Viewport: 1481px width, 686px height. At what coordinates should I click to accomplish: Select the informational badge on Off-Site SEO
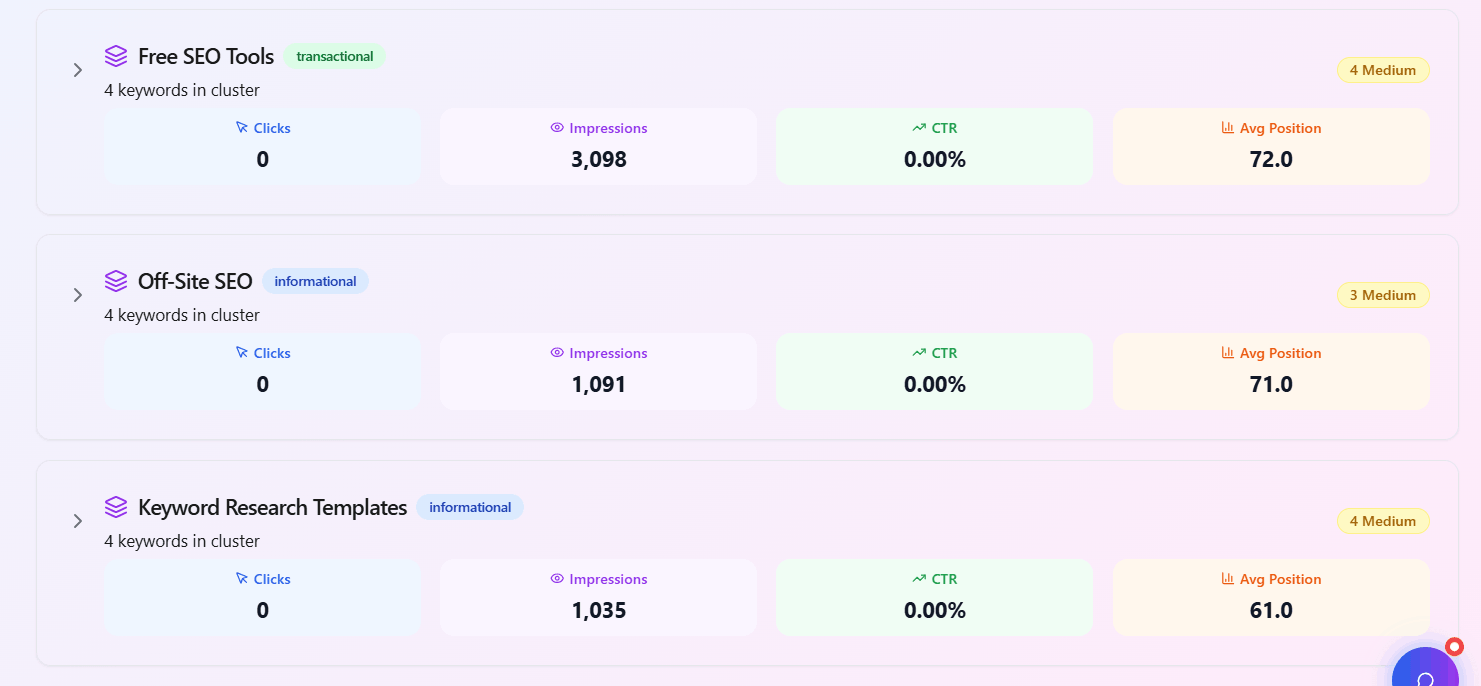coord(315,281)
